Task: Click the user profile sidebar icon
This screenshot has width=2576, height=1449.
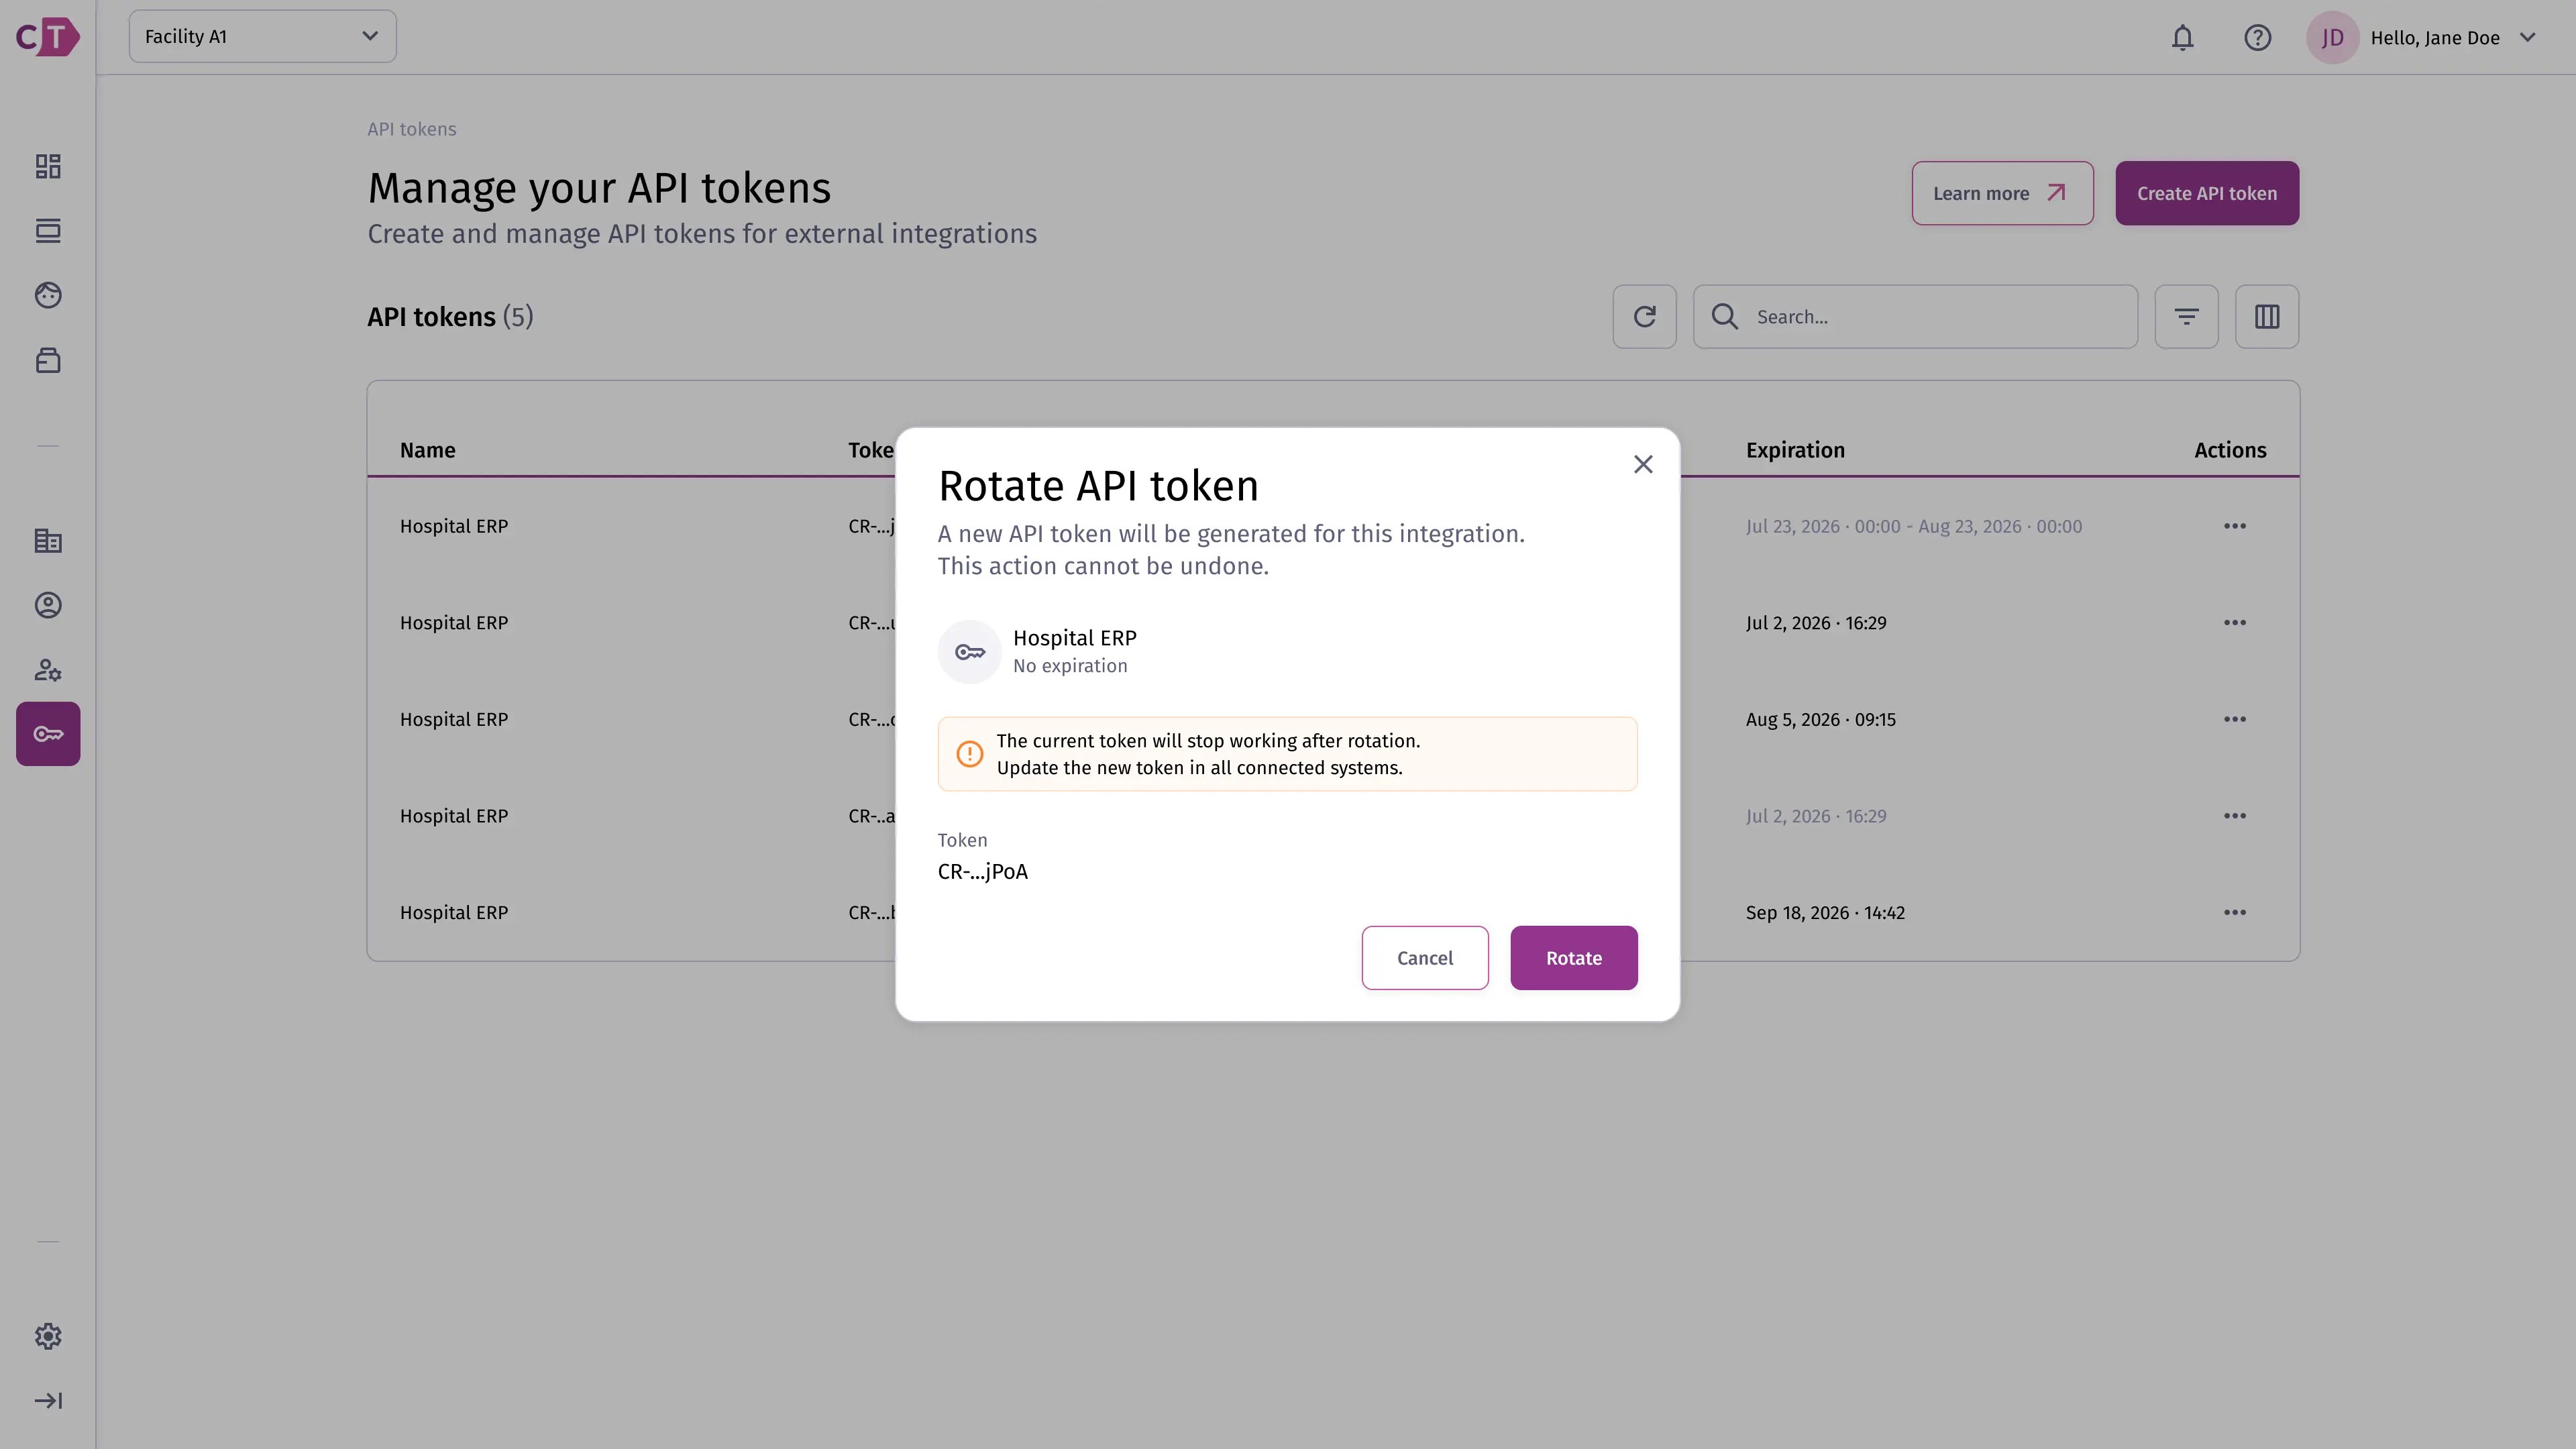Action: tap(48, 605)
